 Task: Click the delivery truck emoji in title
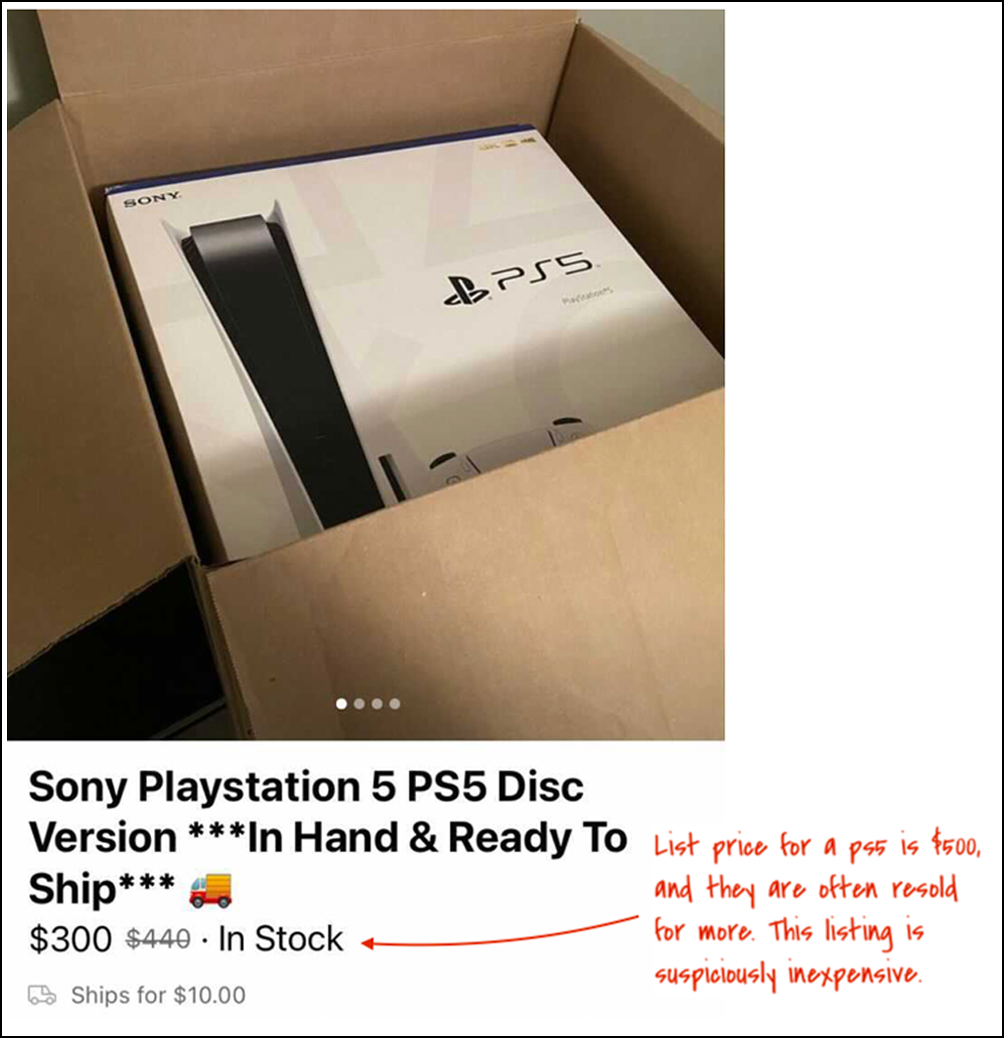(x=210, y=890)
